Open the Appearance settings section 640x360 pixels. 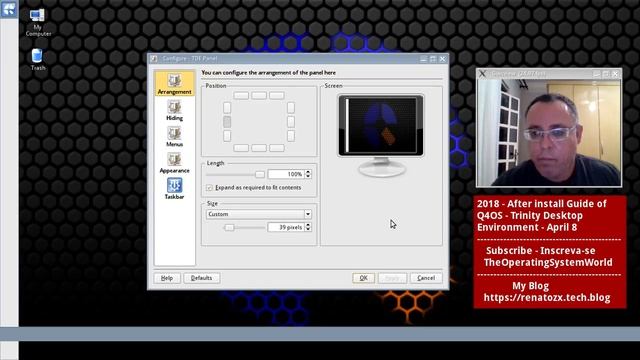tap(174, 163)
